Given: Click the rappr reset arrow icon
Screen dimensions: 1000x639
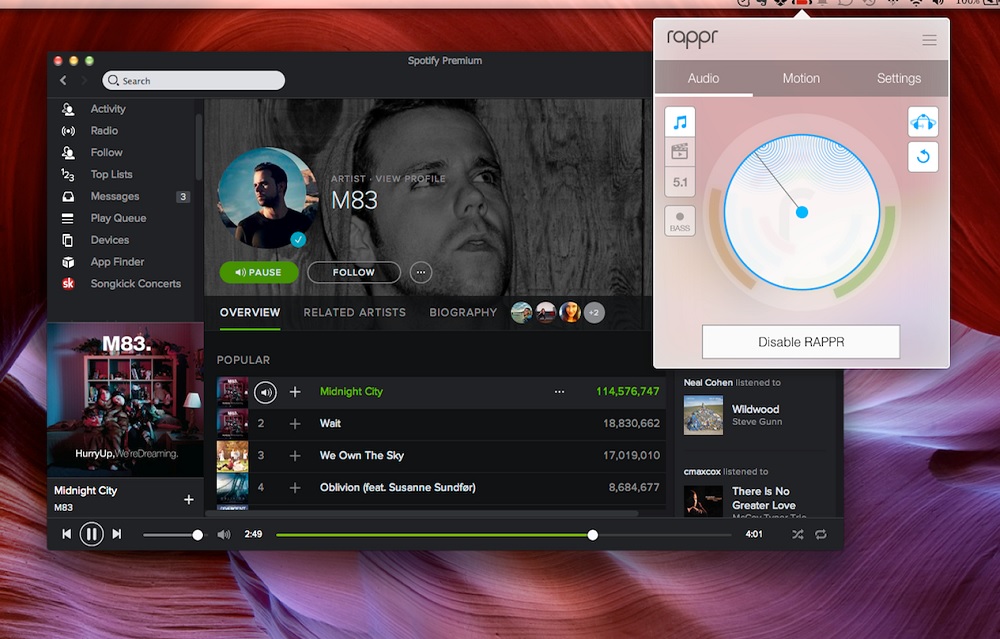Looking at the screenshot, I should (x=923, y=157).
